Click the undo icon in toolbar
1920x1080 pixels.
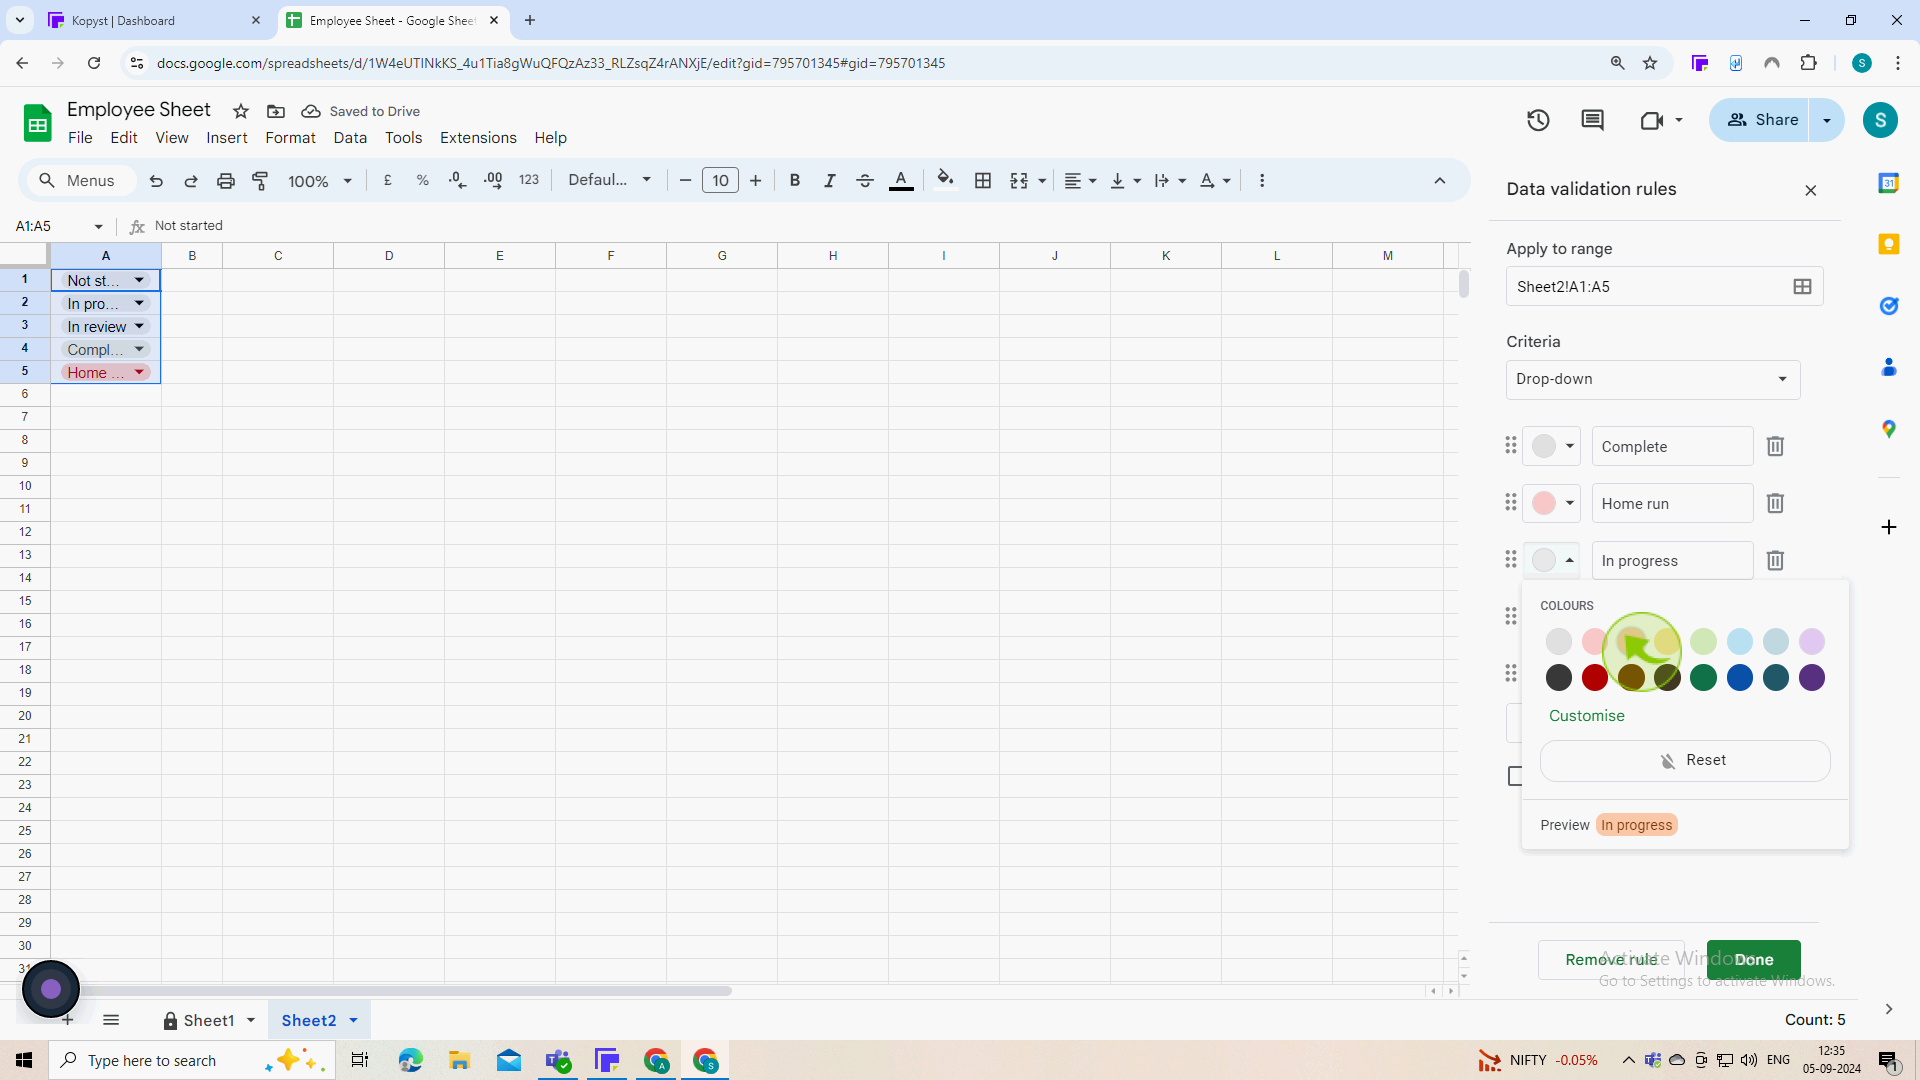(156, 181)
